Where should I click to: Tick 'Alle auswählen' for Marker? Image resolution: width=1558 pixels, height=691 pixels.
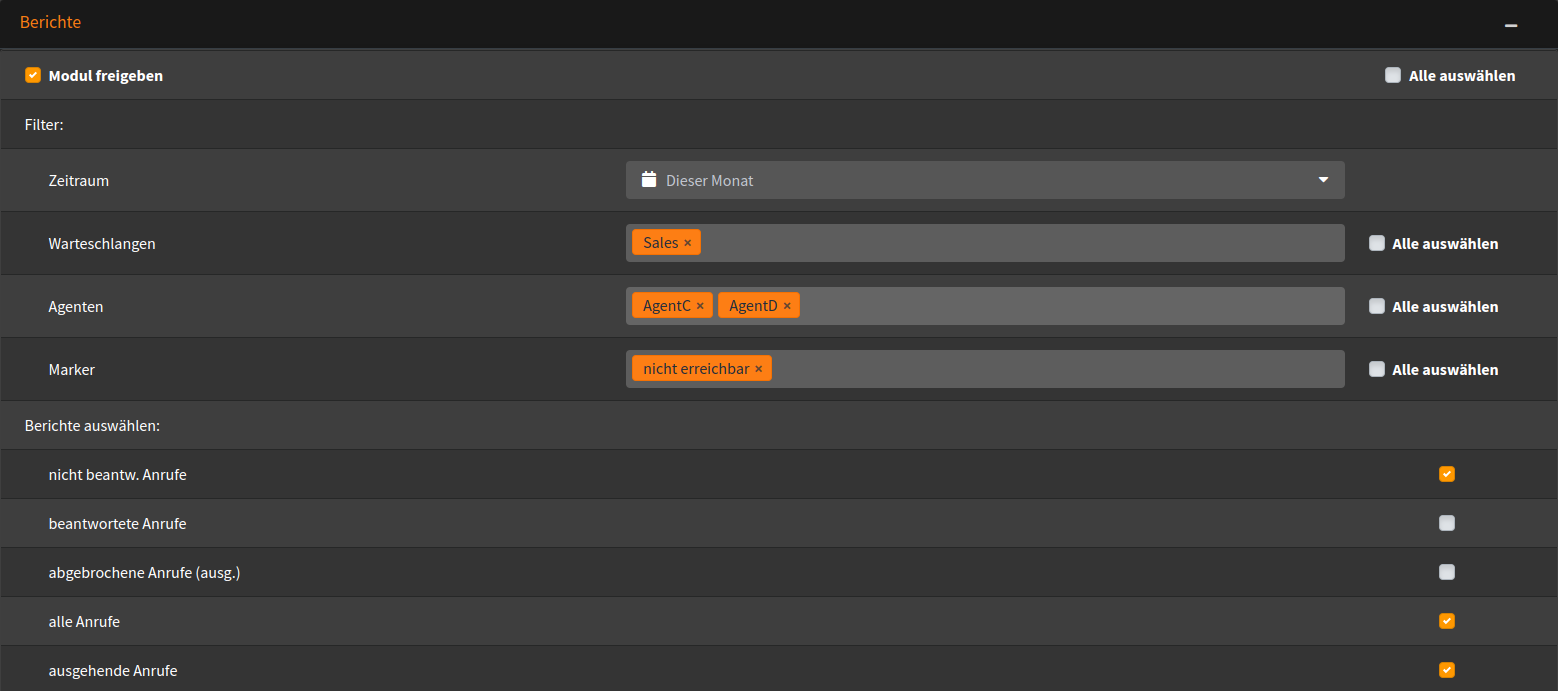pos(1377,369)
